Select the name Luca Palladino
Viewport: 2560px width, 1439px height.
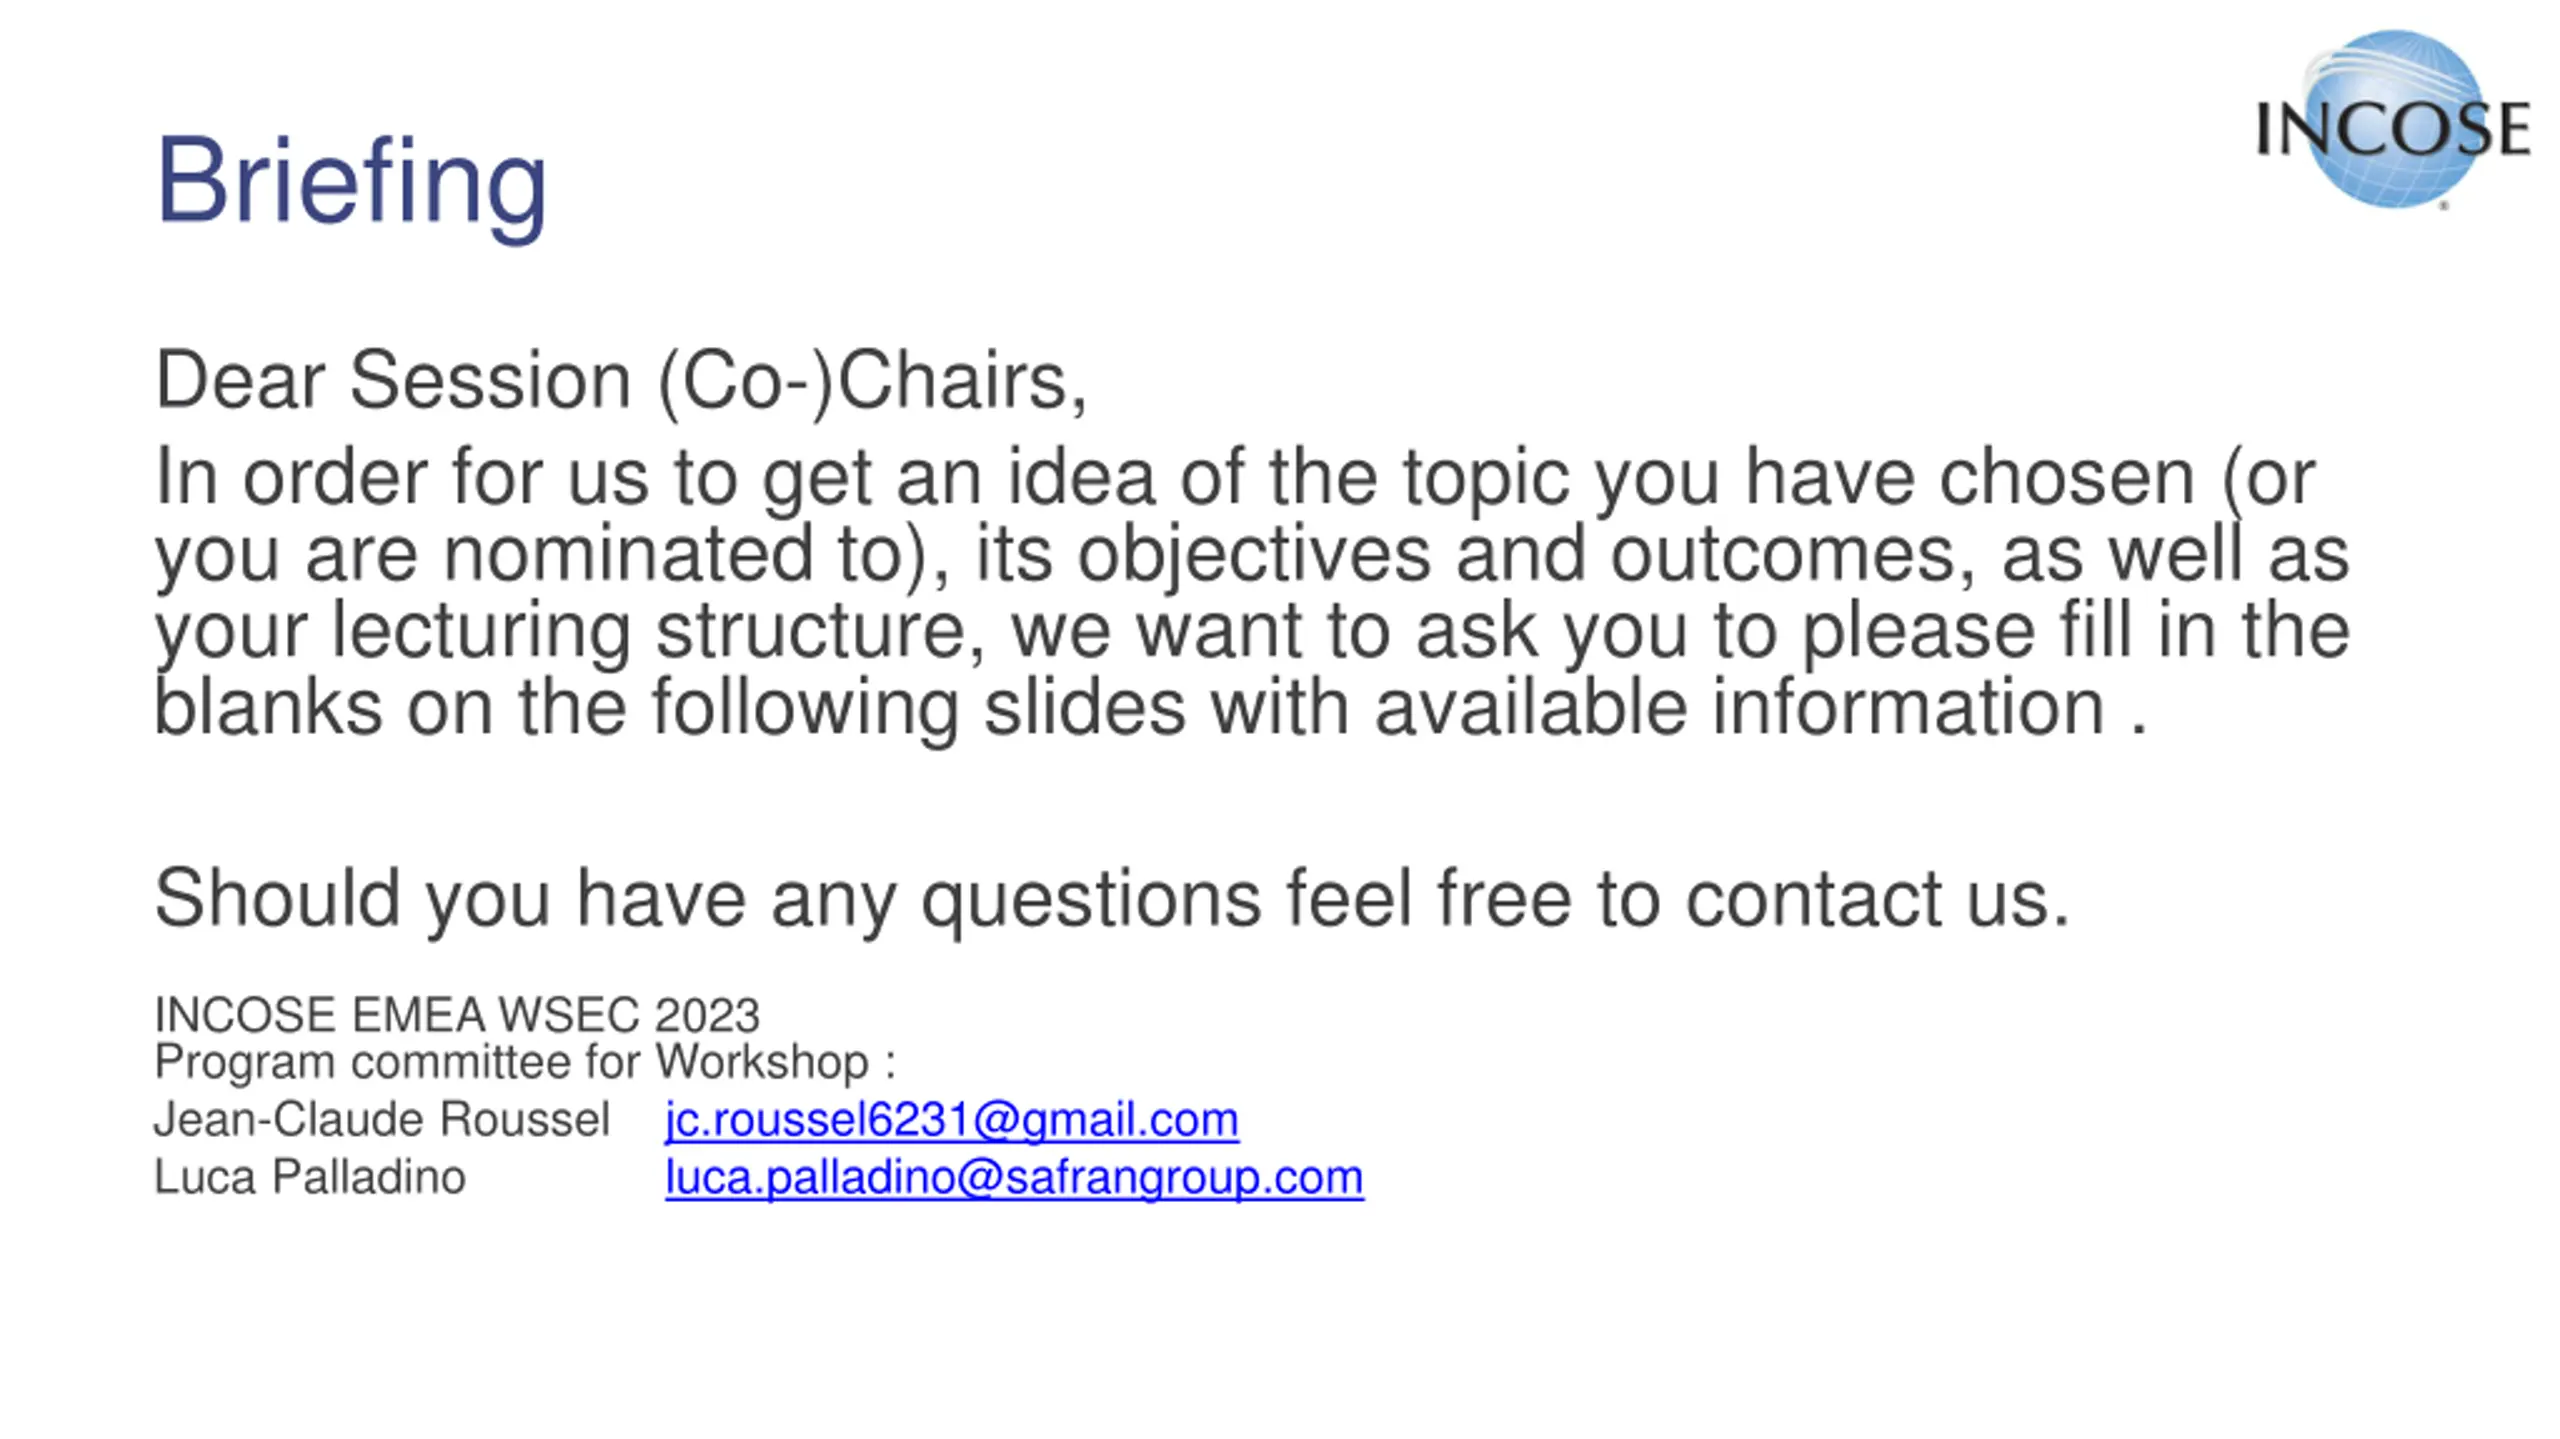(x=310, y=1177)
